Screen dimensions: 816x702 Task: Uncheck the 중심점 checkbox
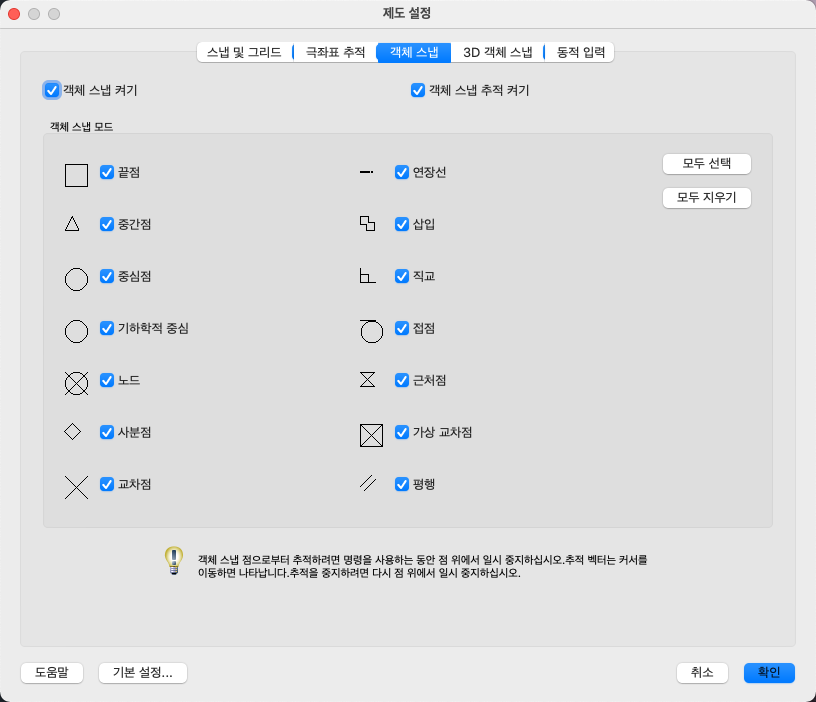(x=107, y=276)
